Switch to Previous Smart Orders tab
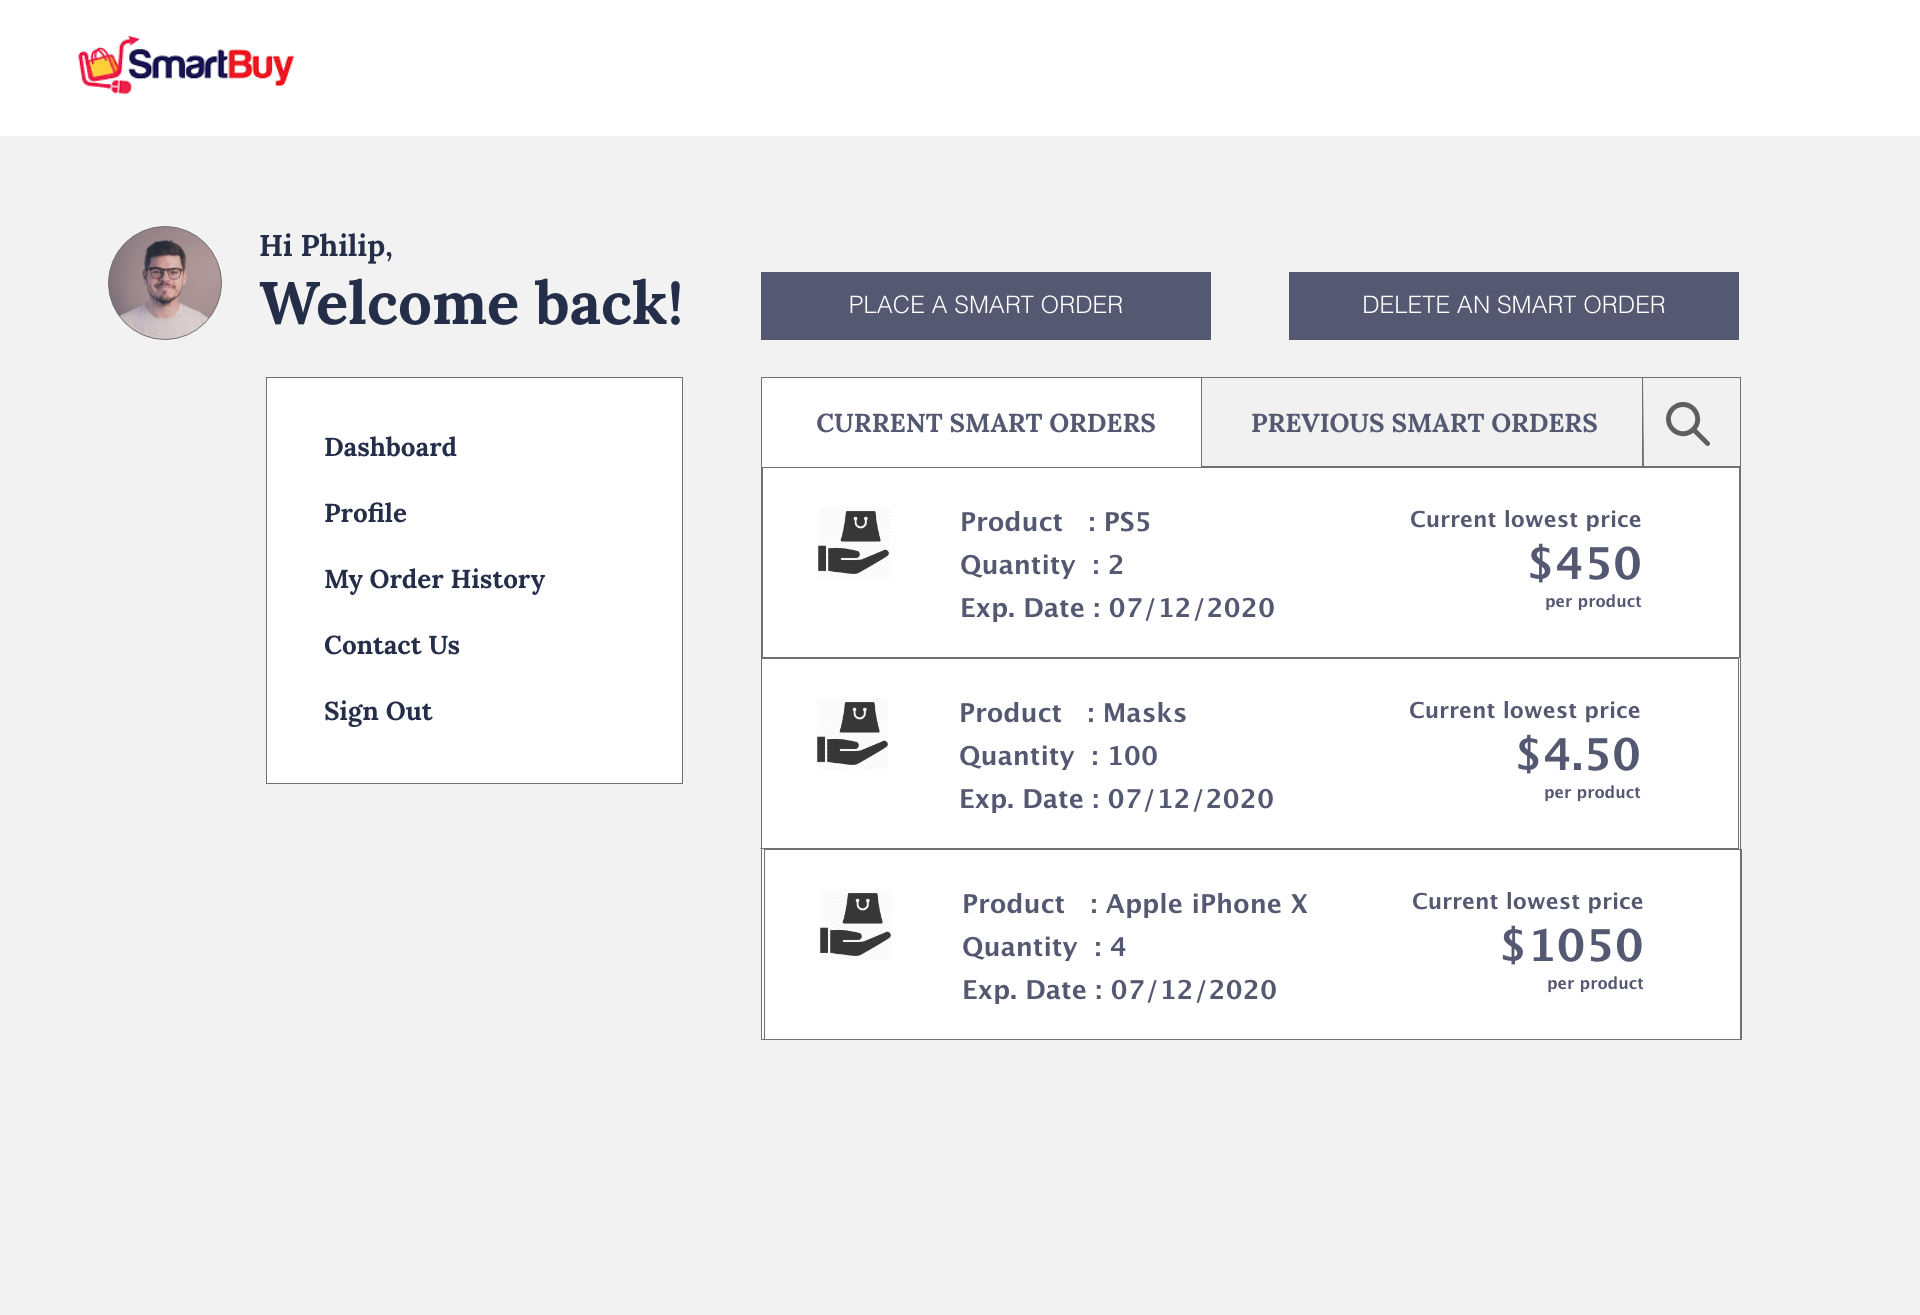The image size is (1920, 1315). (x=1423, y=423)
